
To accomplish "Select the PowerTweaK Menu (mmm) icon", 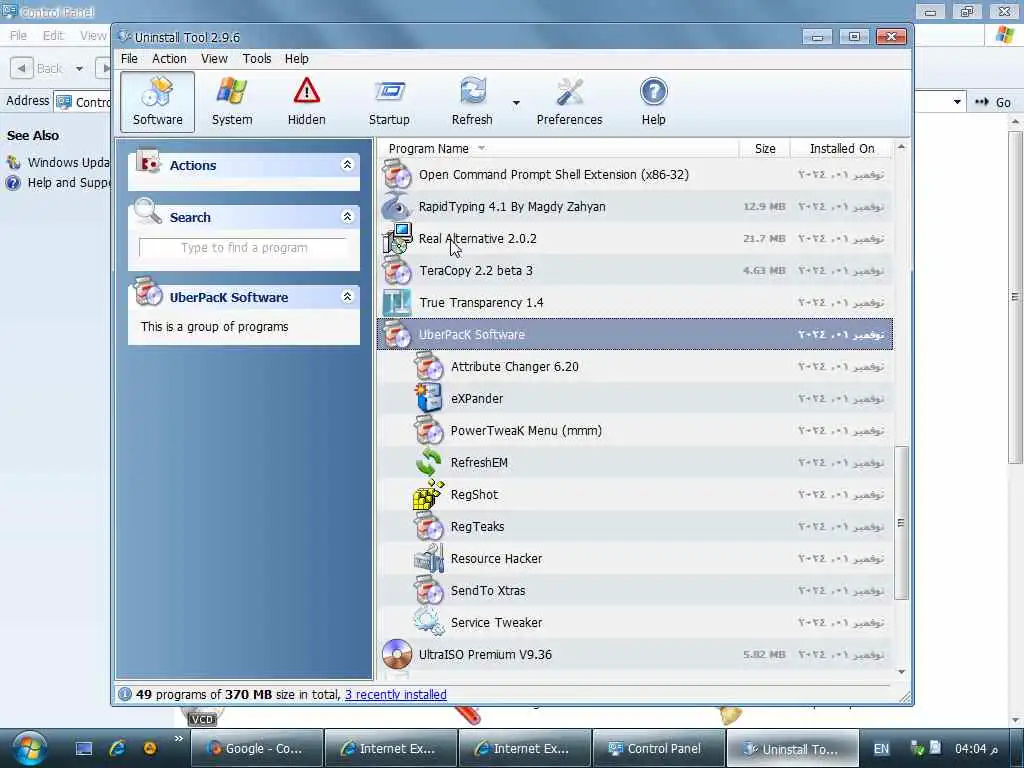I will (428, 430).
